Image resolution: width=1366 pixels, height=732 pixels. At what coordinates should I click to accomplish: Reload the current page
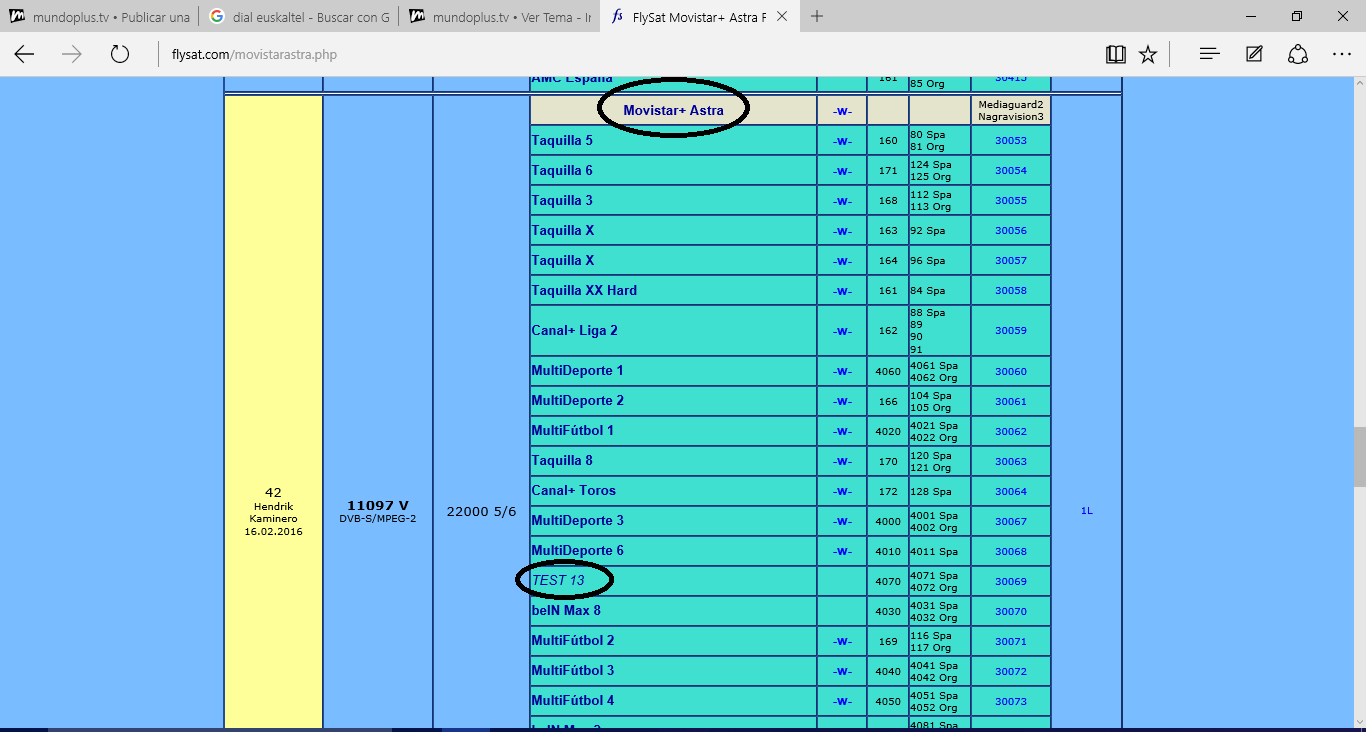[x=120, y=54]
